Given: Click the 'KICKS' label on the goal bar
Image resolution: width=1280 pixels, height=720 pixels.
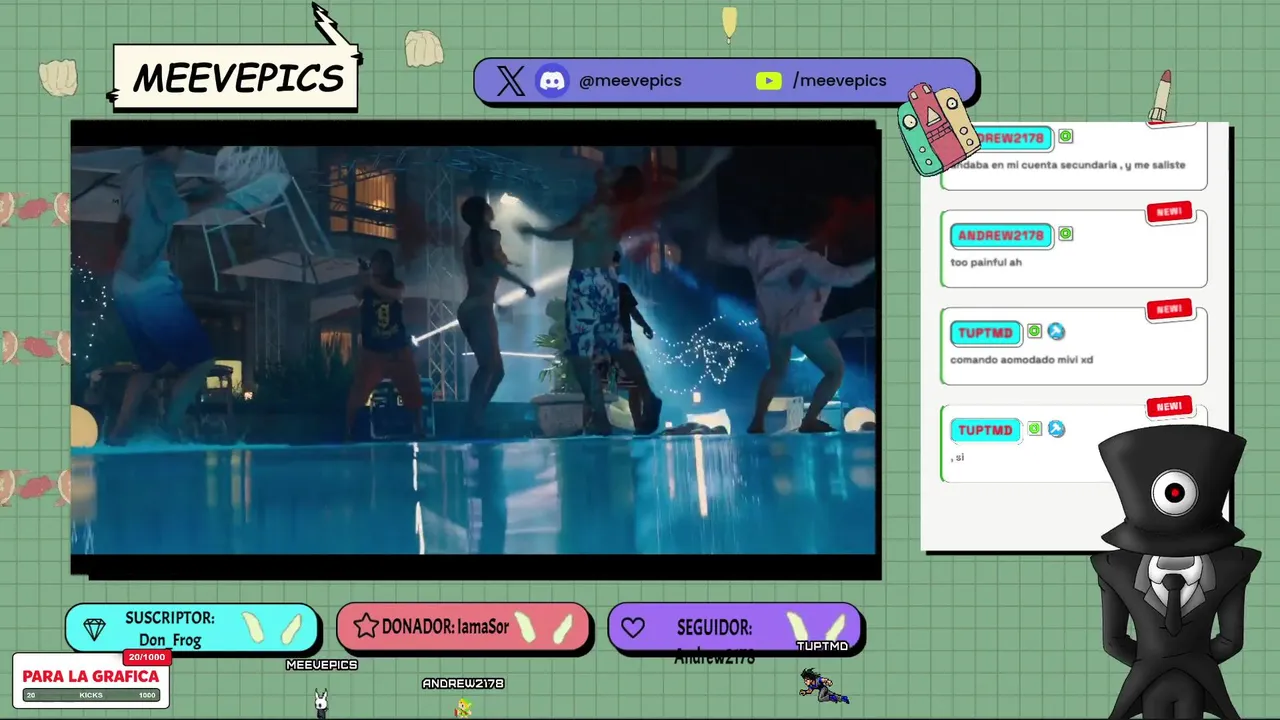Looking at the screenshot, I should [91, 695].
